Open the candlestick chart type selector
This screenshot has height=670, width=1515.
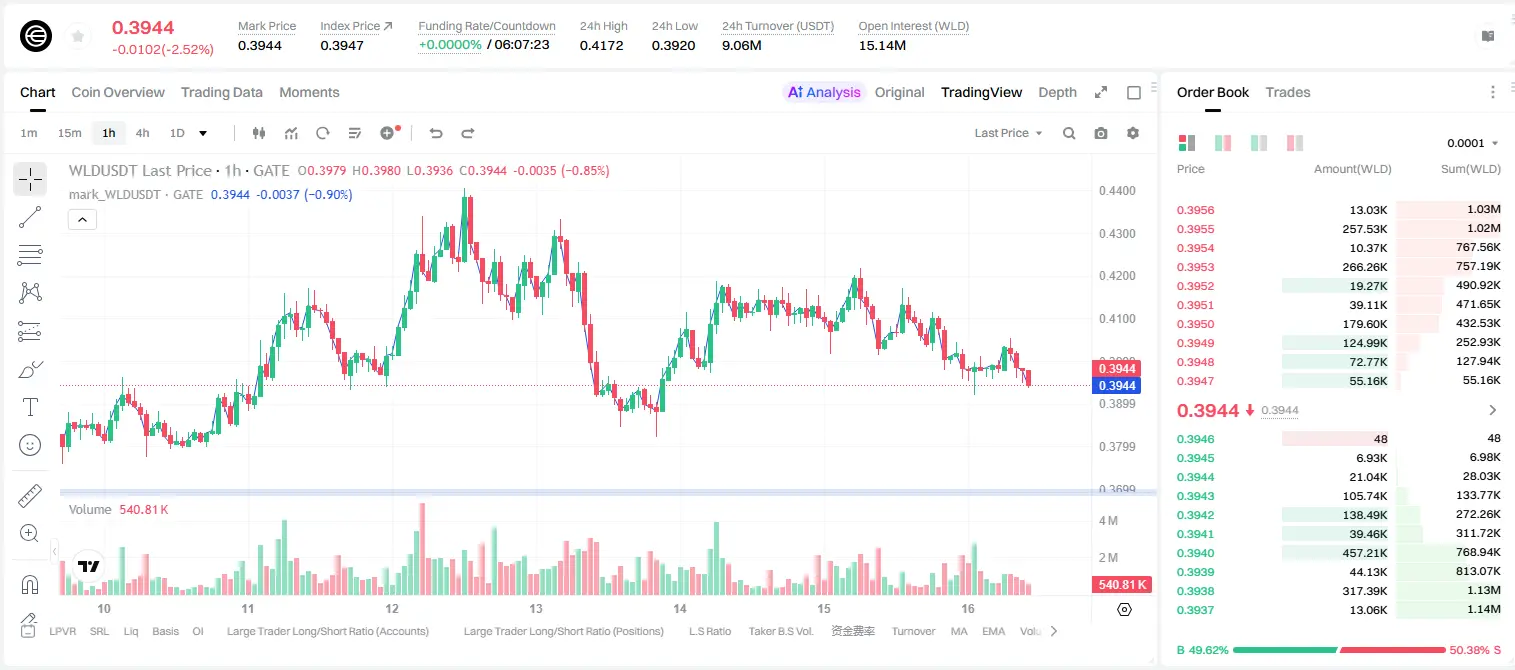[260, 133]
